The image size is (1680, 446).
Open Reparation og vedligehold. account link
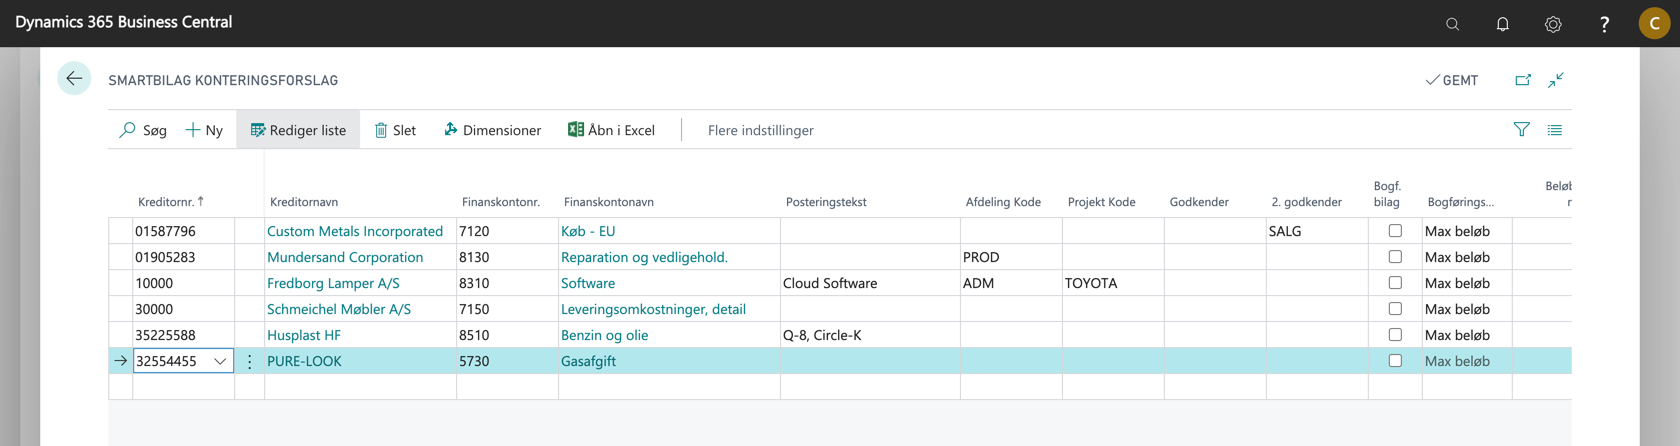(x=644, y=257)
